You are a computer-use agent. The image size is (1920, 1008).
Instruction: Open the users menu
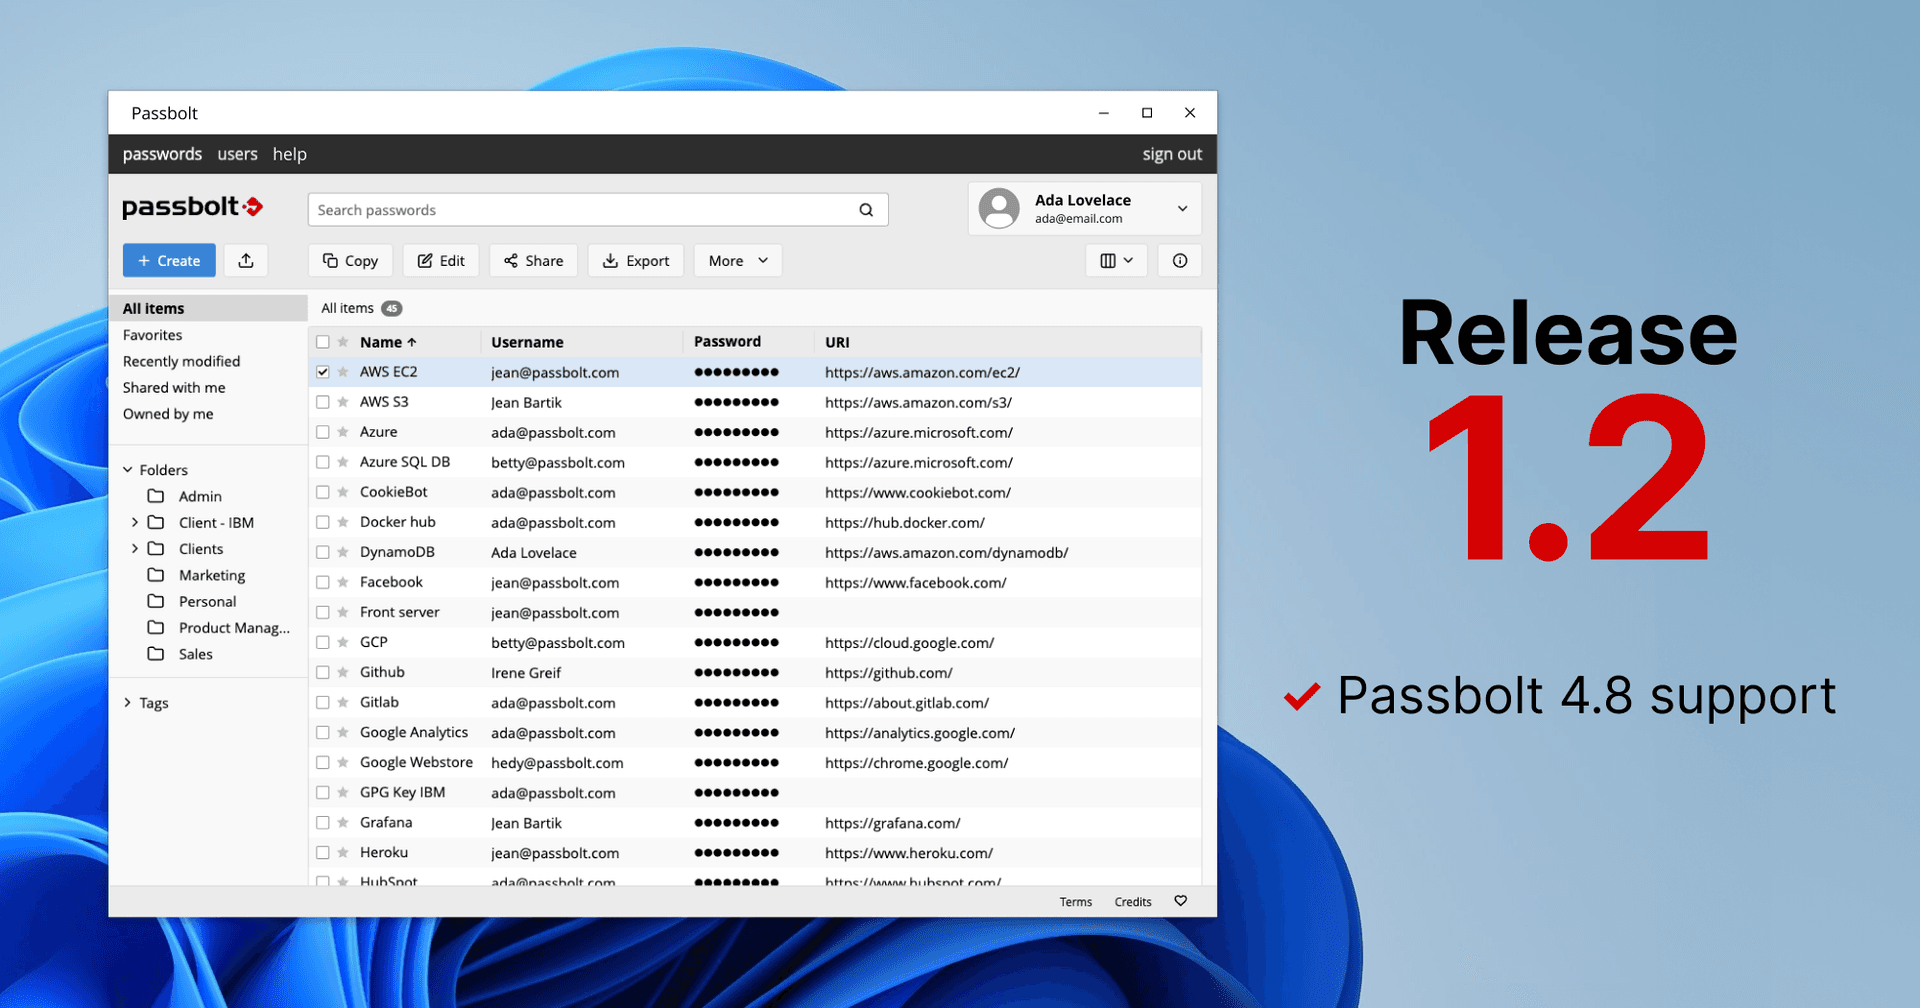[x=237, y=154]
